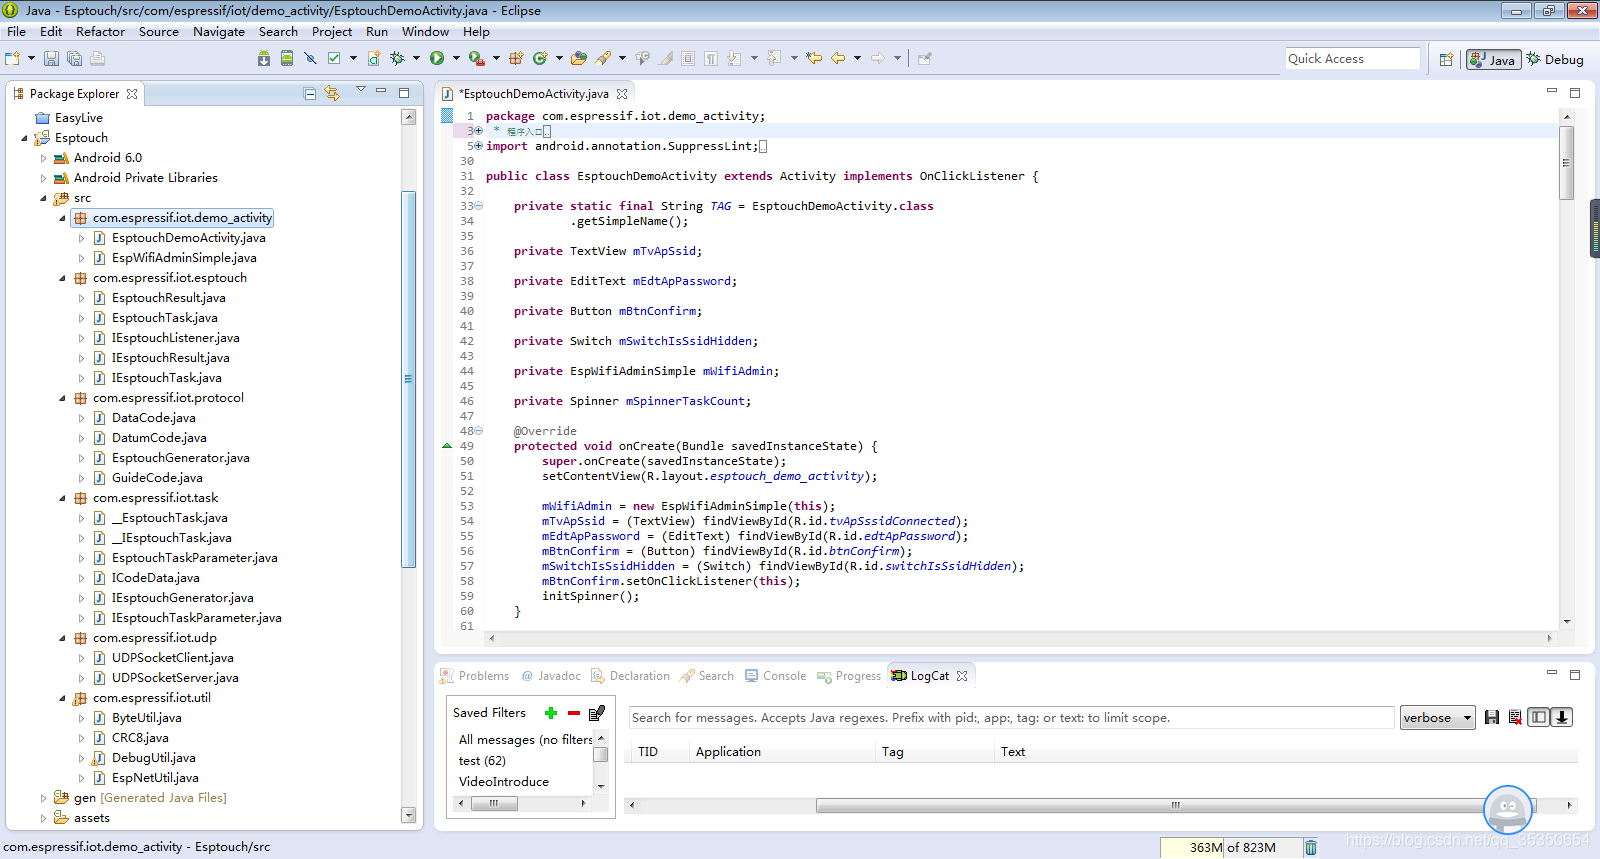This screenshot has height=859, width=1600.
Task: Select 'All messages (no filters)' filter
Action: pyautogui.click(x=524, y=740)
